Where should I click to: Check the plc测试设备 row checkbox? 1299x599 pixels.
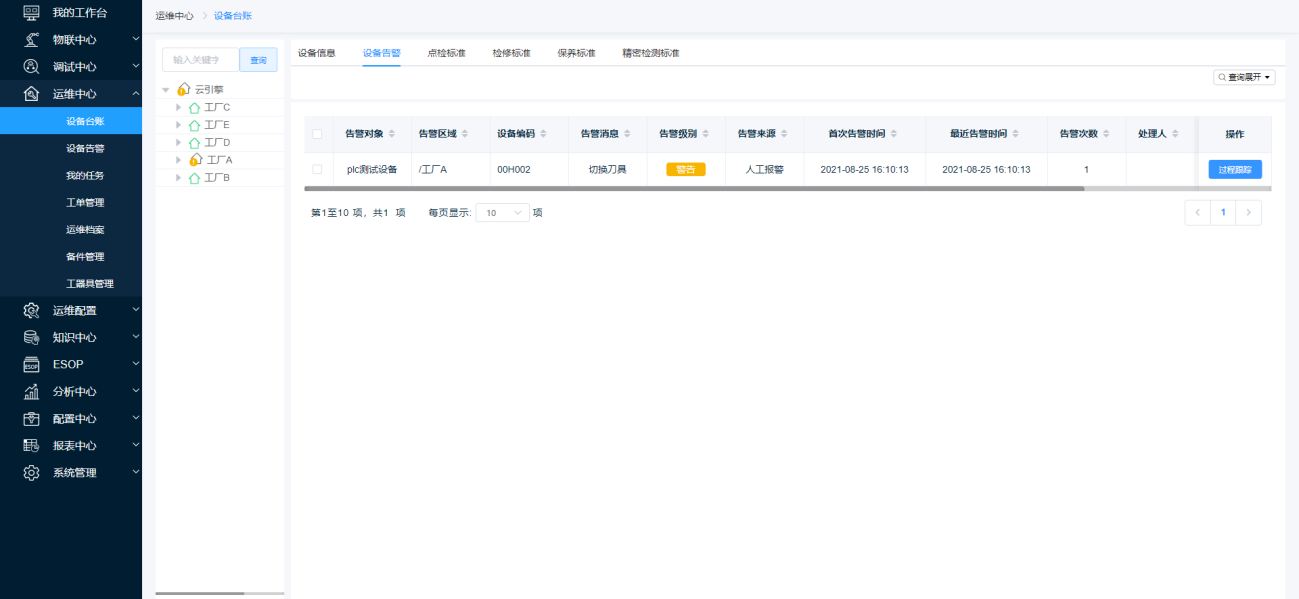pos(317,169)
